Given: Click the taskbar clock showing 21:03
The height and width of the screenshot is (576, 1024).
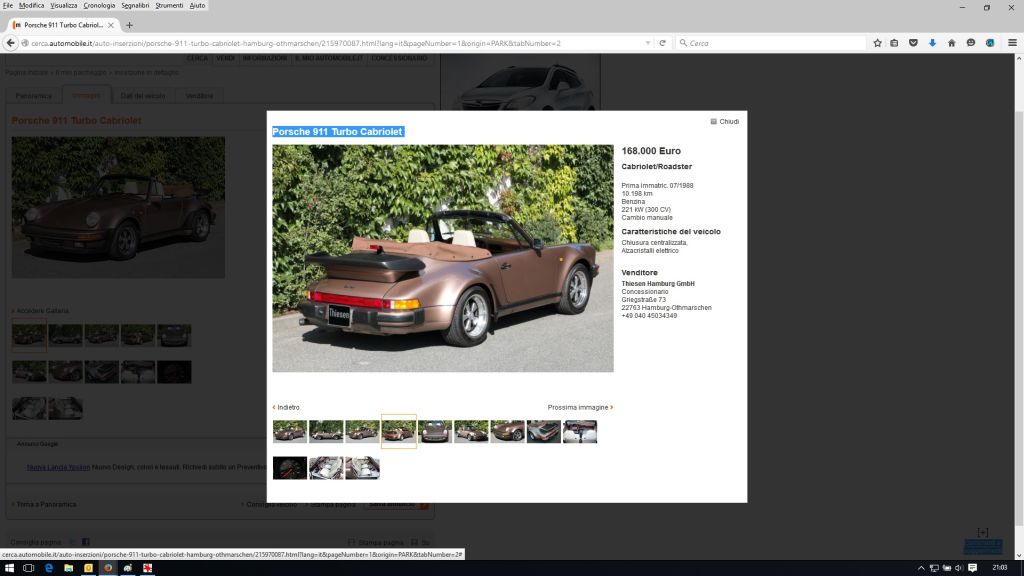Looking at the screenshot, I should coord(1000,568).
